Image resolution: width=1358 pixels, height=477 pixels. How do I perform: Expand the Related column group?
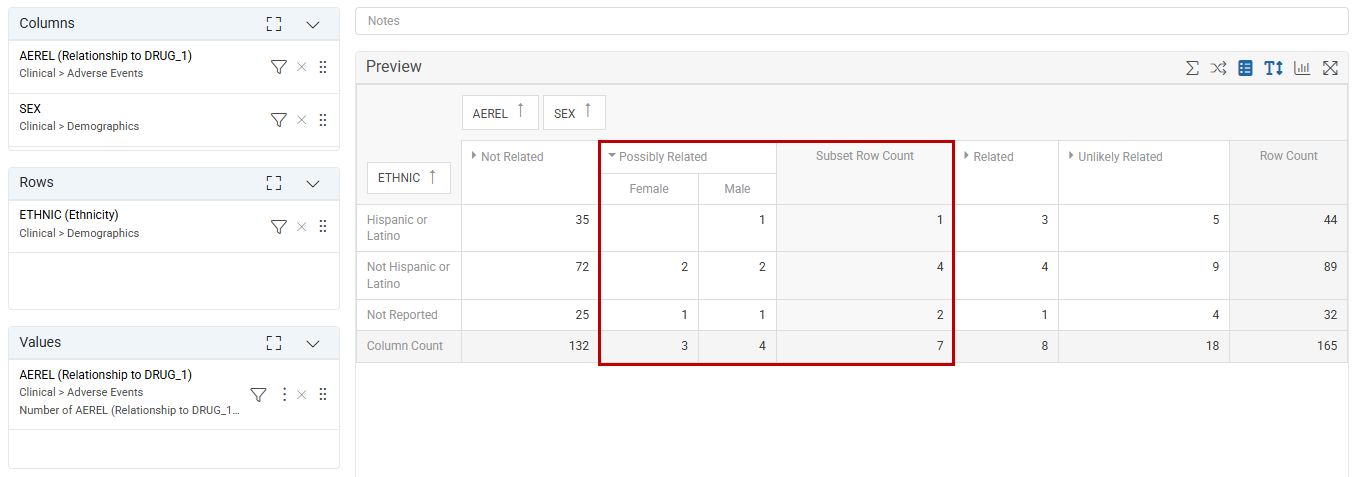point(966,156)
